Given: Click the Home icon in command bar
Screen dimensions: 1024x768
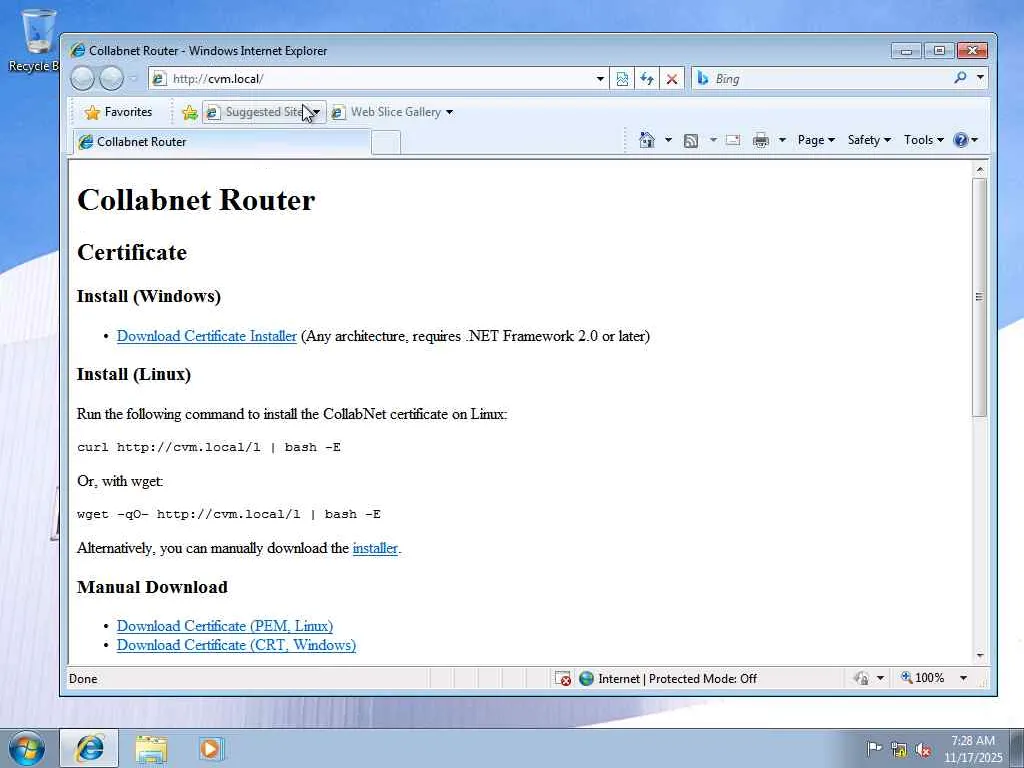Looking at the screenshot, I should (647, 140).
